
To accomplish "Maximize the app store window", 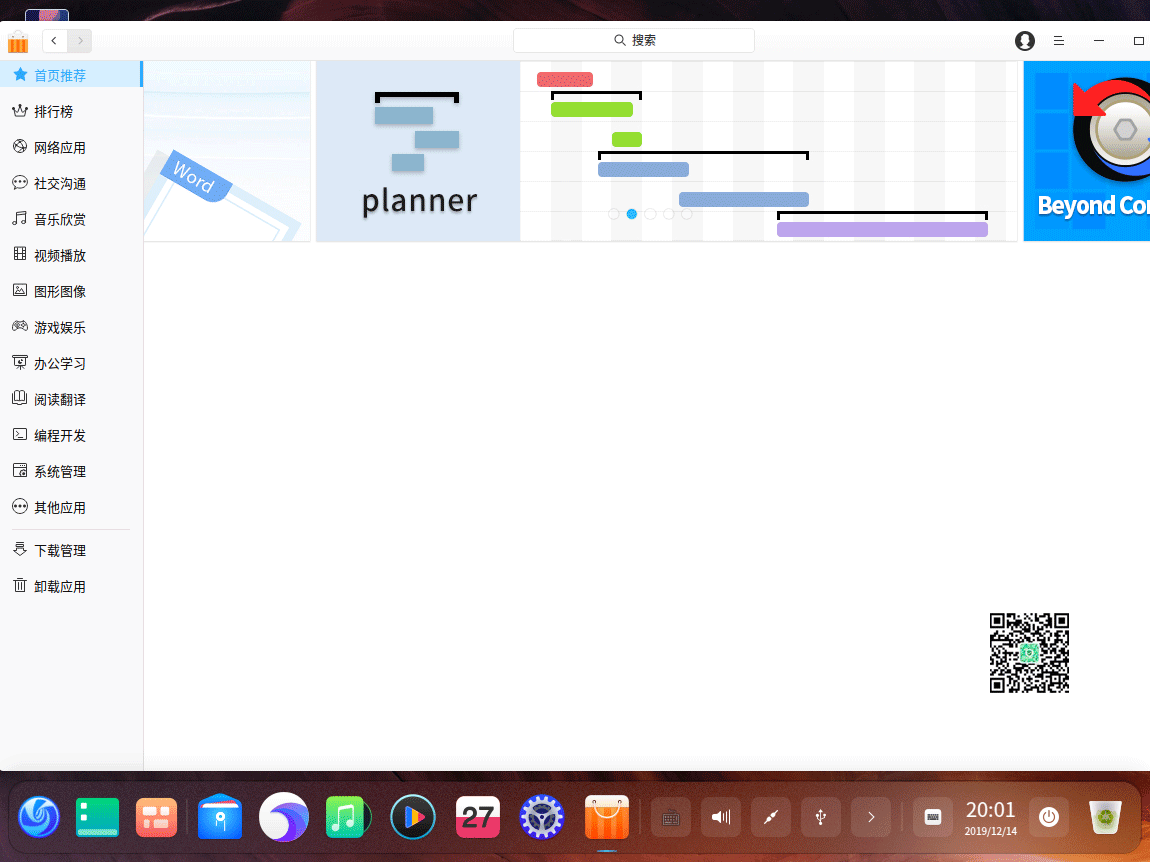I will click(1138, 40).
